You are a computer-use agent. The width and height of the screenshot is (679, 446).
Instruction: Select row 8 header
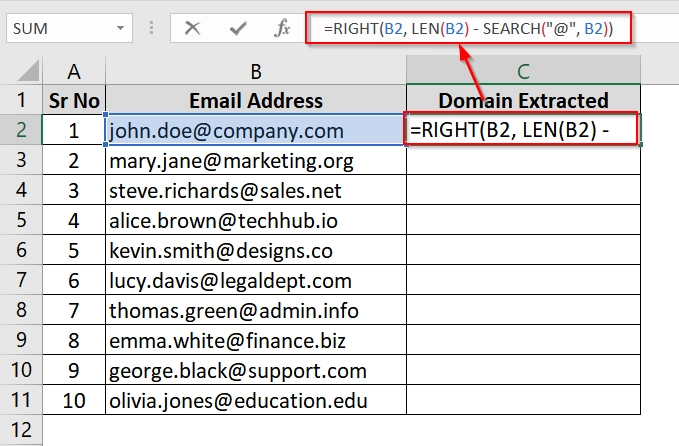(21, 310)
